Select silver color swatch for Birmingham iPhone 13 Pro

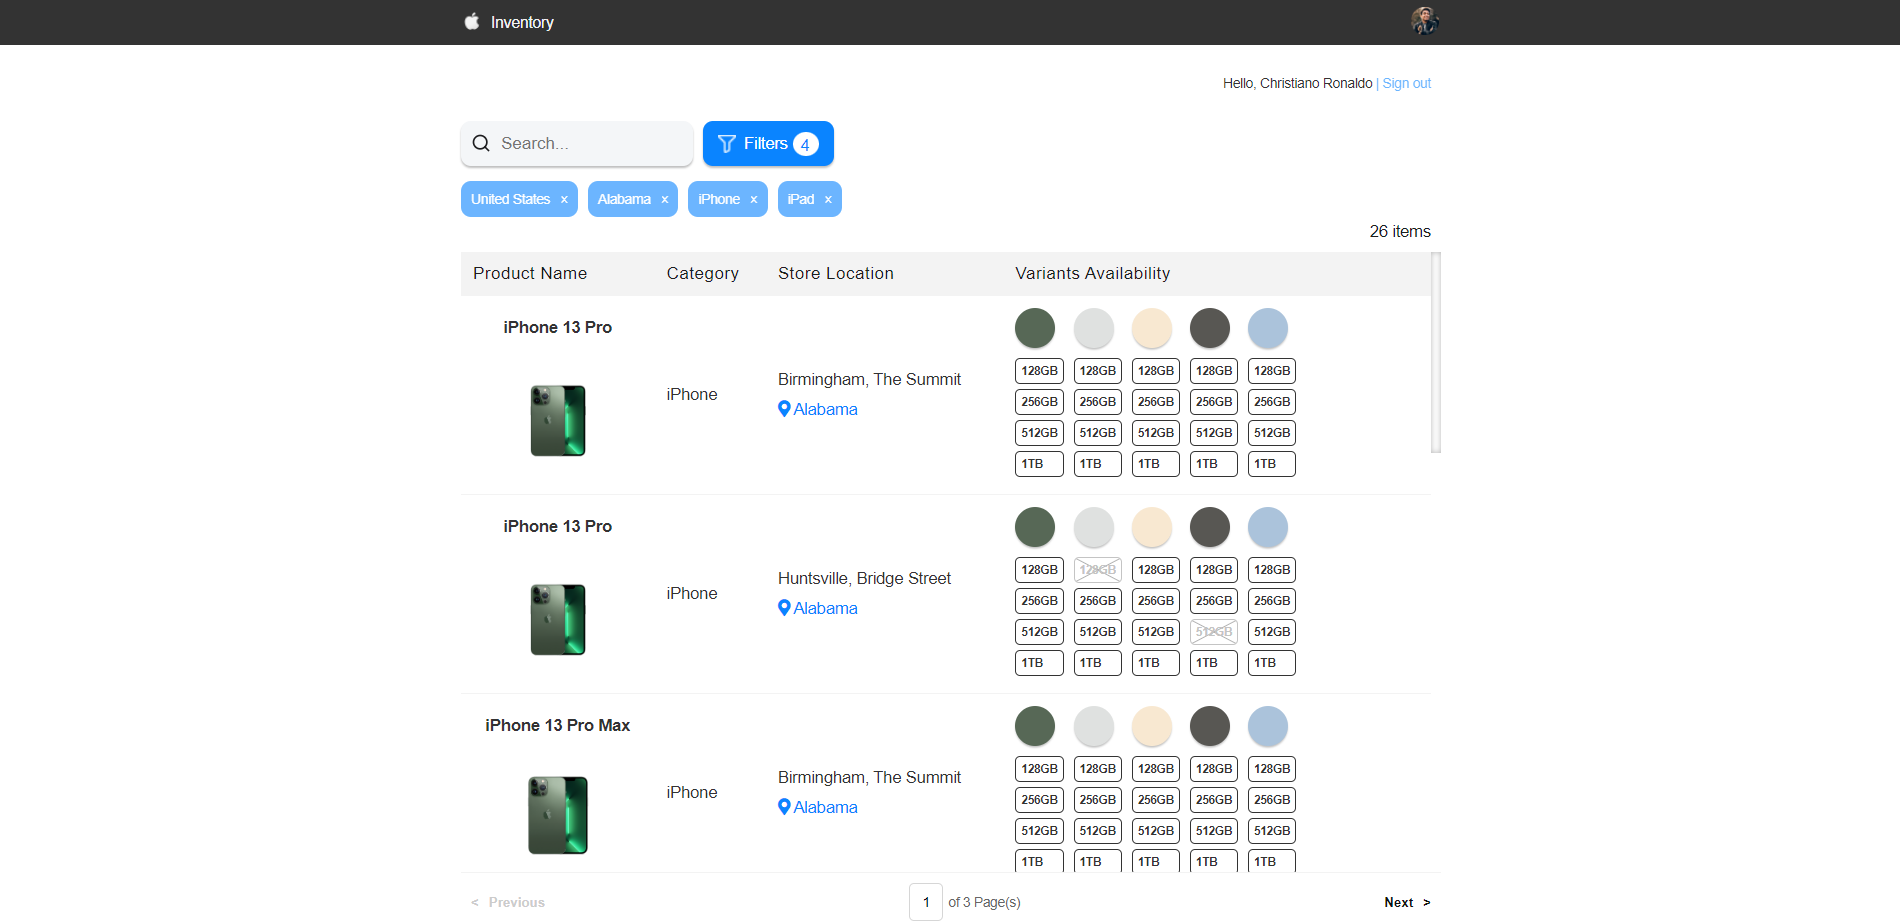[x=1093, y=328]
